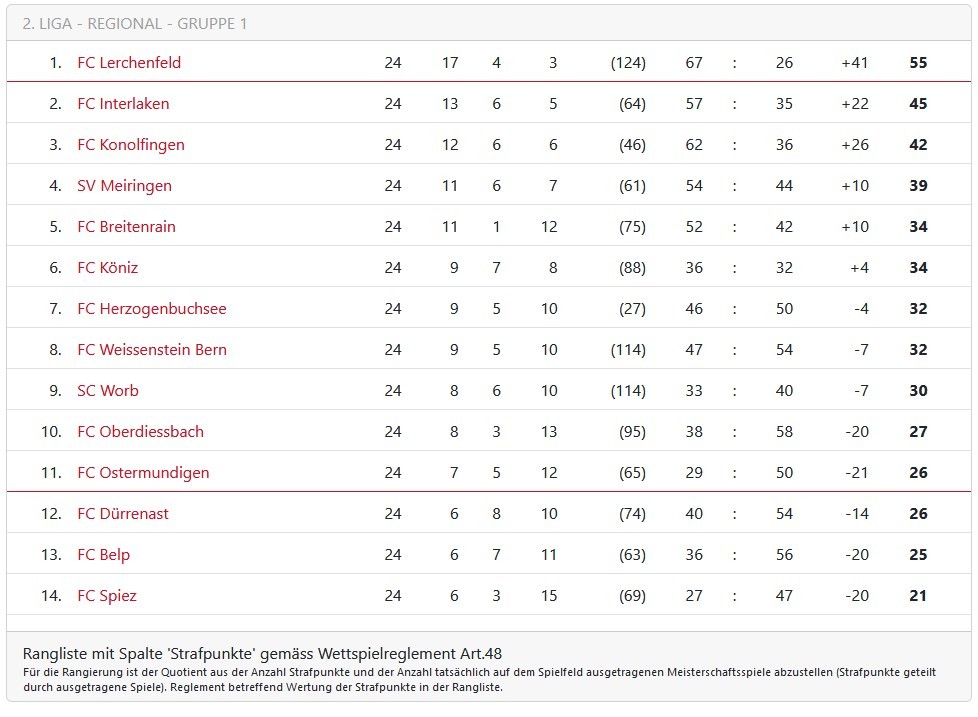The width and height of the screenshot is (978, 717).
Task: Click FC Spiez's 21 points total
Action: (x=918, y=596)
